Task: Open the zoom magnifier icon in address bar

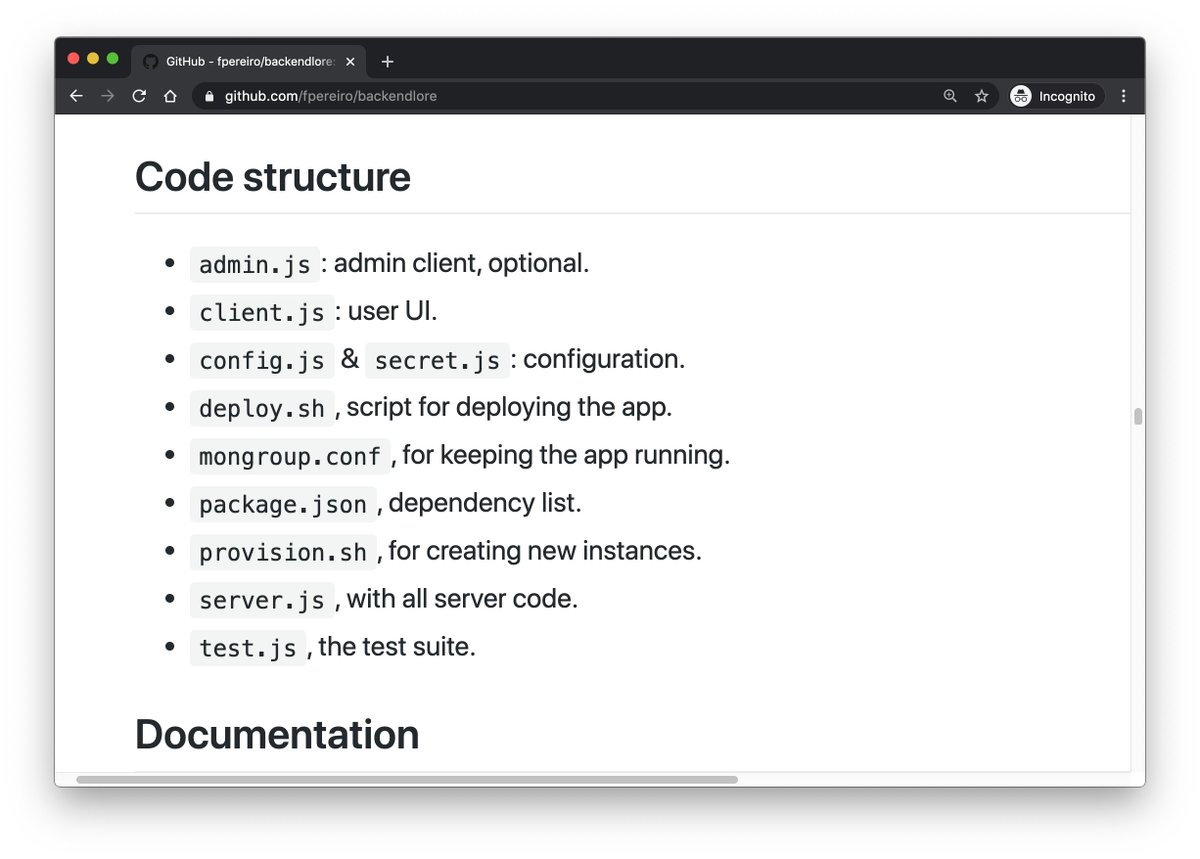Action: pos(950,96)
